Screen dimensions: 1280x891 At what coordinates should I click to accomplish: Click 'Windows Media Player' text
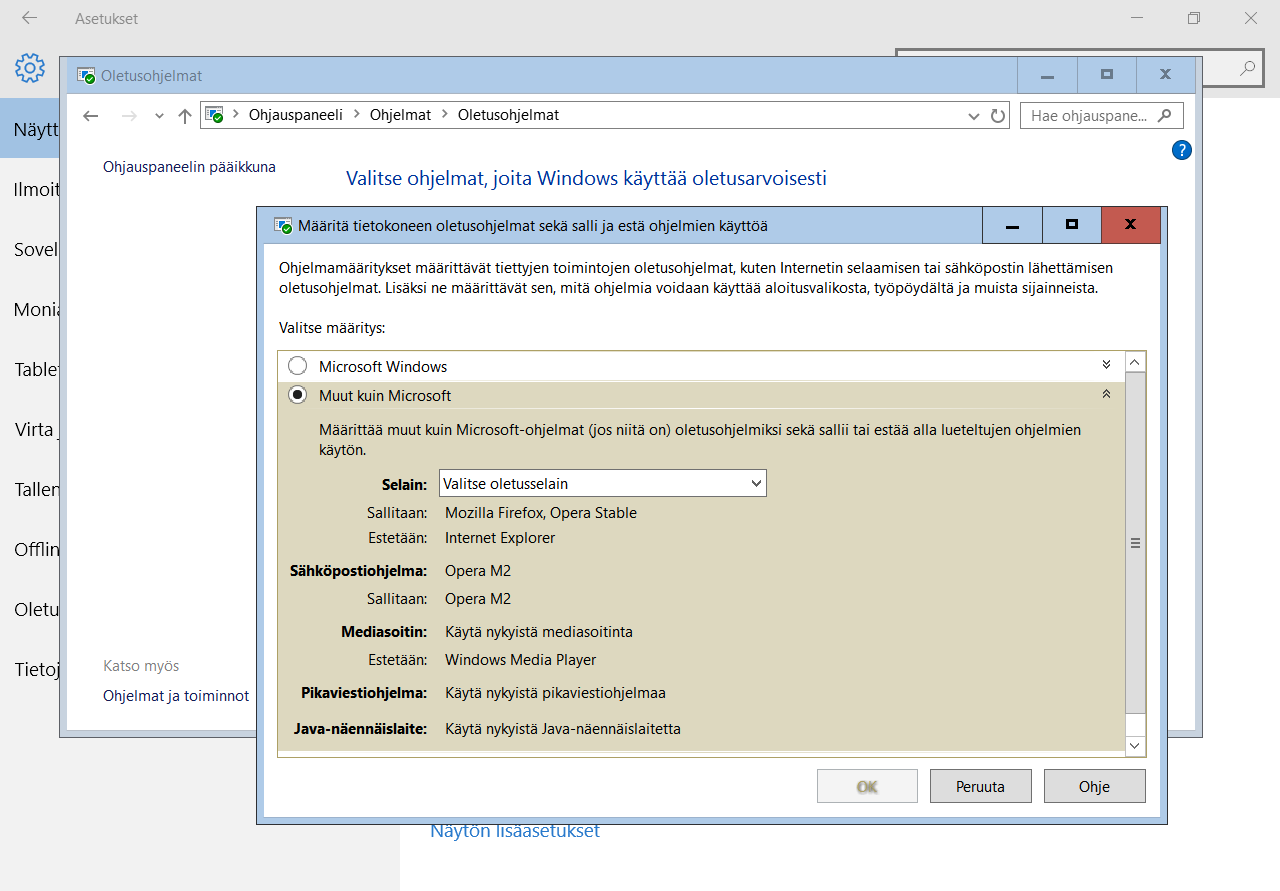[521, 660]
